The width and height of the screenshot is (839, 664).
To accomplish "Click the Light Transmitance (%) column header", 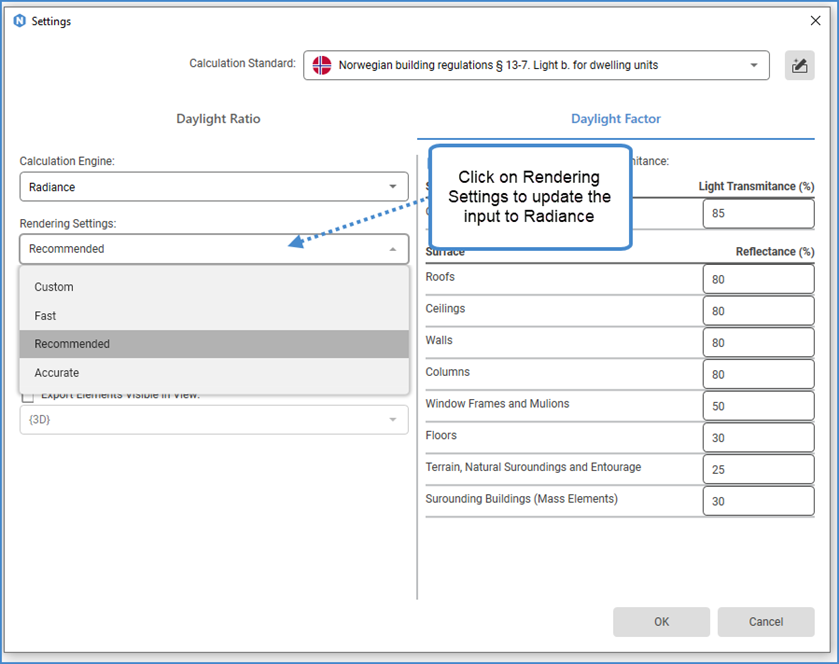I will (756, 186).
